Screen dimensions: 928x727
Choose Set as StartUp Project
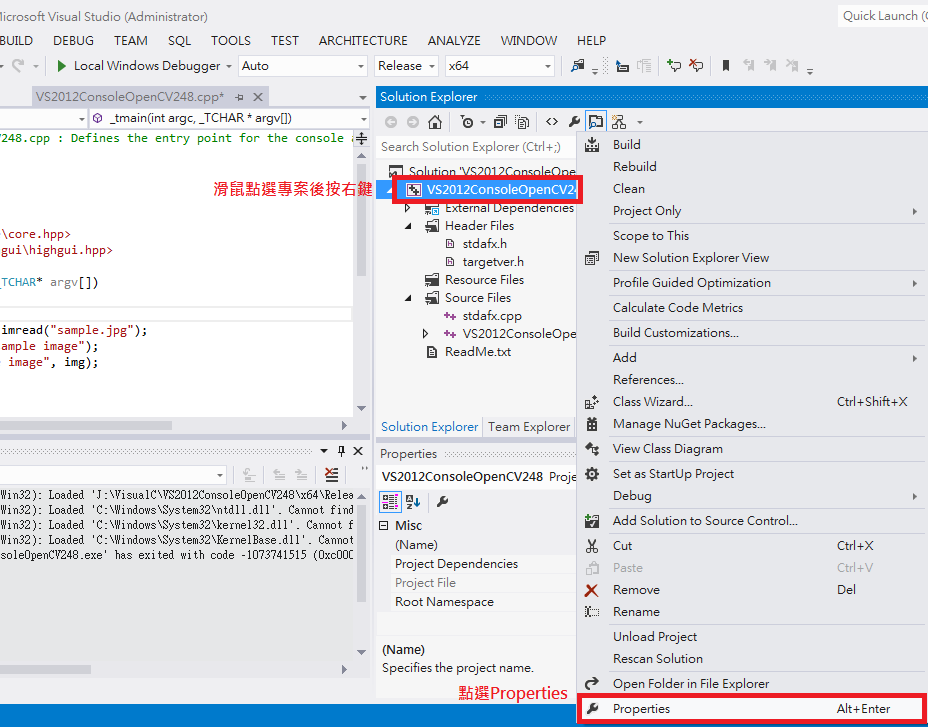[x=751, y=474]
